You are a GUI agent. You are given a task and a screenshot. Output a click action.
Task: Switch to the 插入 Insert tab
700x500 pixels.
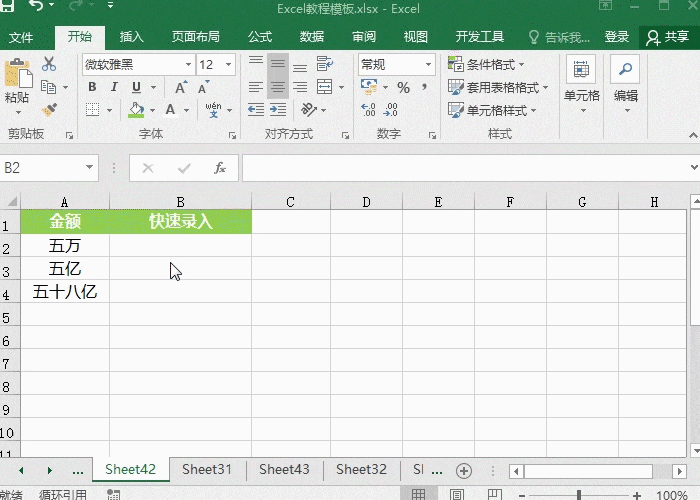point(132,37)
